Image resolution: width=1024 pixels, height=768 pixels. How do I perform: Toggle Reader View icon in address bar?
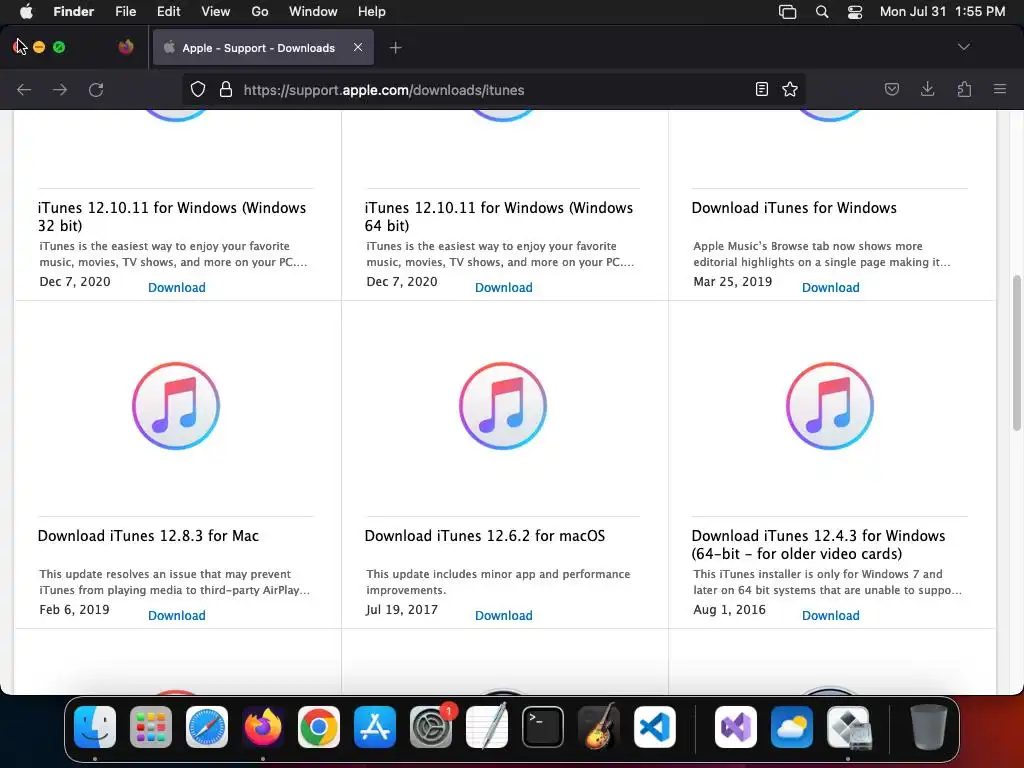pyautogui.click(x=761, y=89)
